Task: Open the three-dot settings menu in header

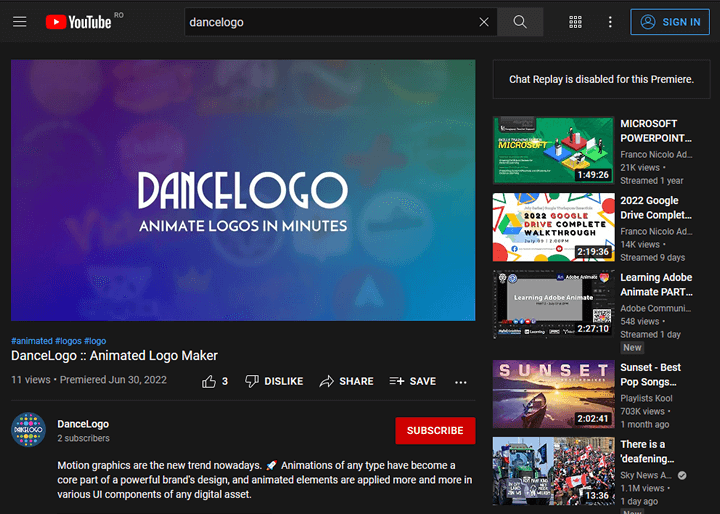Action: coord(610,22)
